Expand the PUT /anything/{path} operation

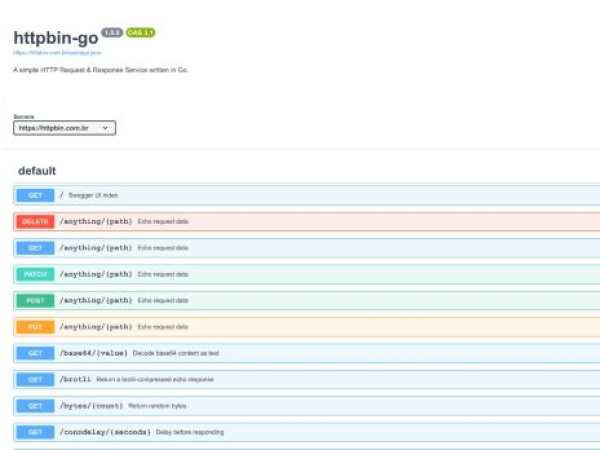tap(307, 327)
